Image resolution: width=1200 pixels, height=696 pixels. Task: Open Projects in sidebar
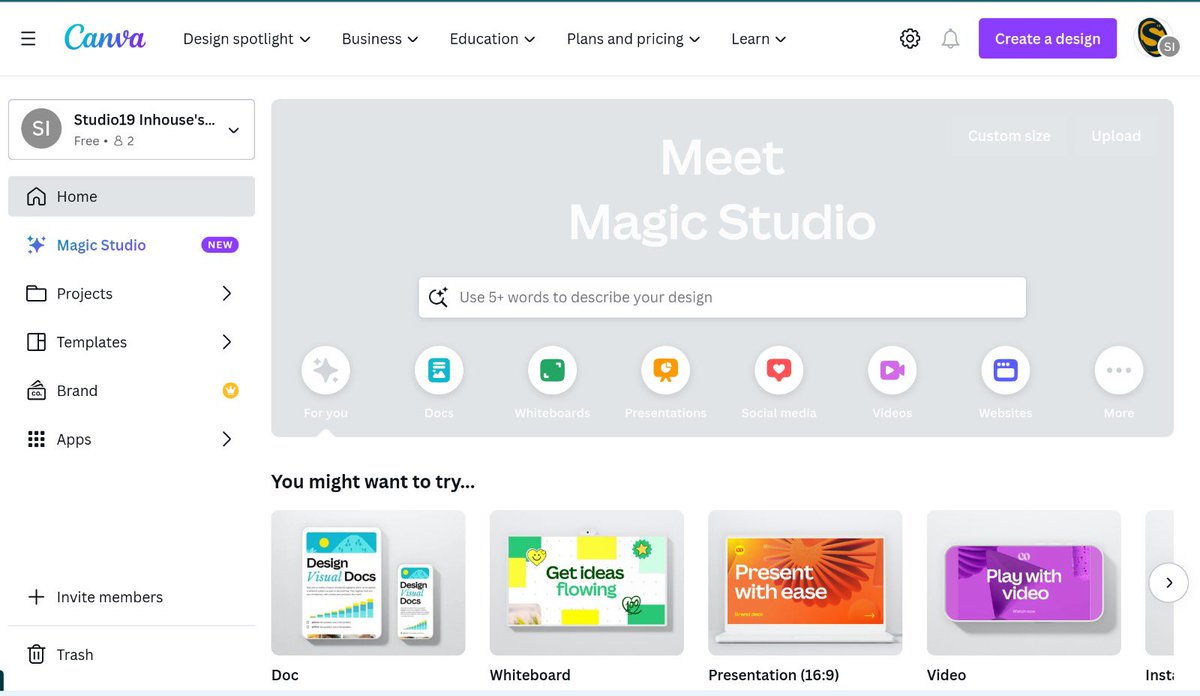point(131,293)
